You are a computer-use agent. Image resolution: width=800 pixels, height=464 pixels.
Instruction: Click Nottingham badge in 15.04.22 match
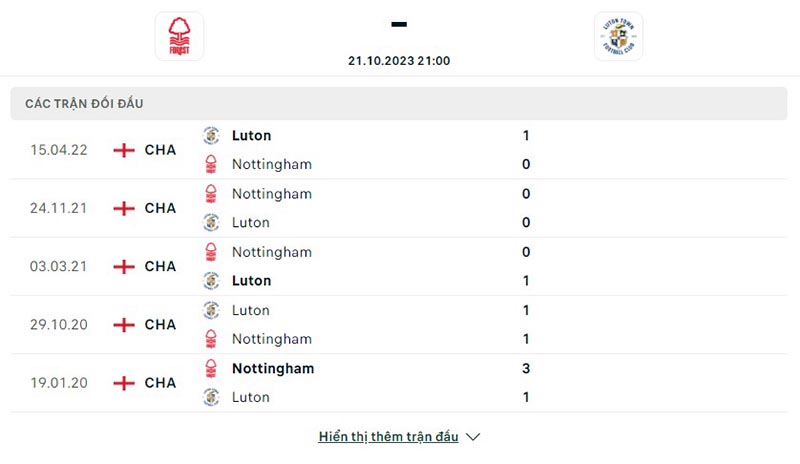click(211, 164)
